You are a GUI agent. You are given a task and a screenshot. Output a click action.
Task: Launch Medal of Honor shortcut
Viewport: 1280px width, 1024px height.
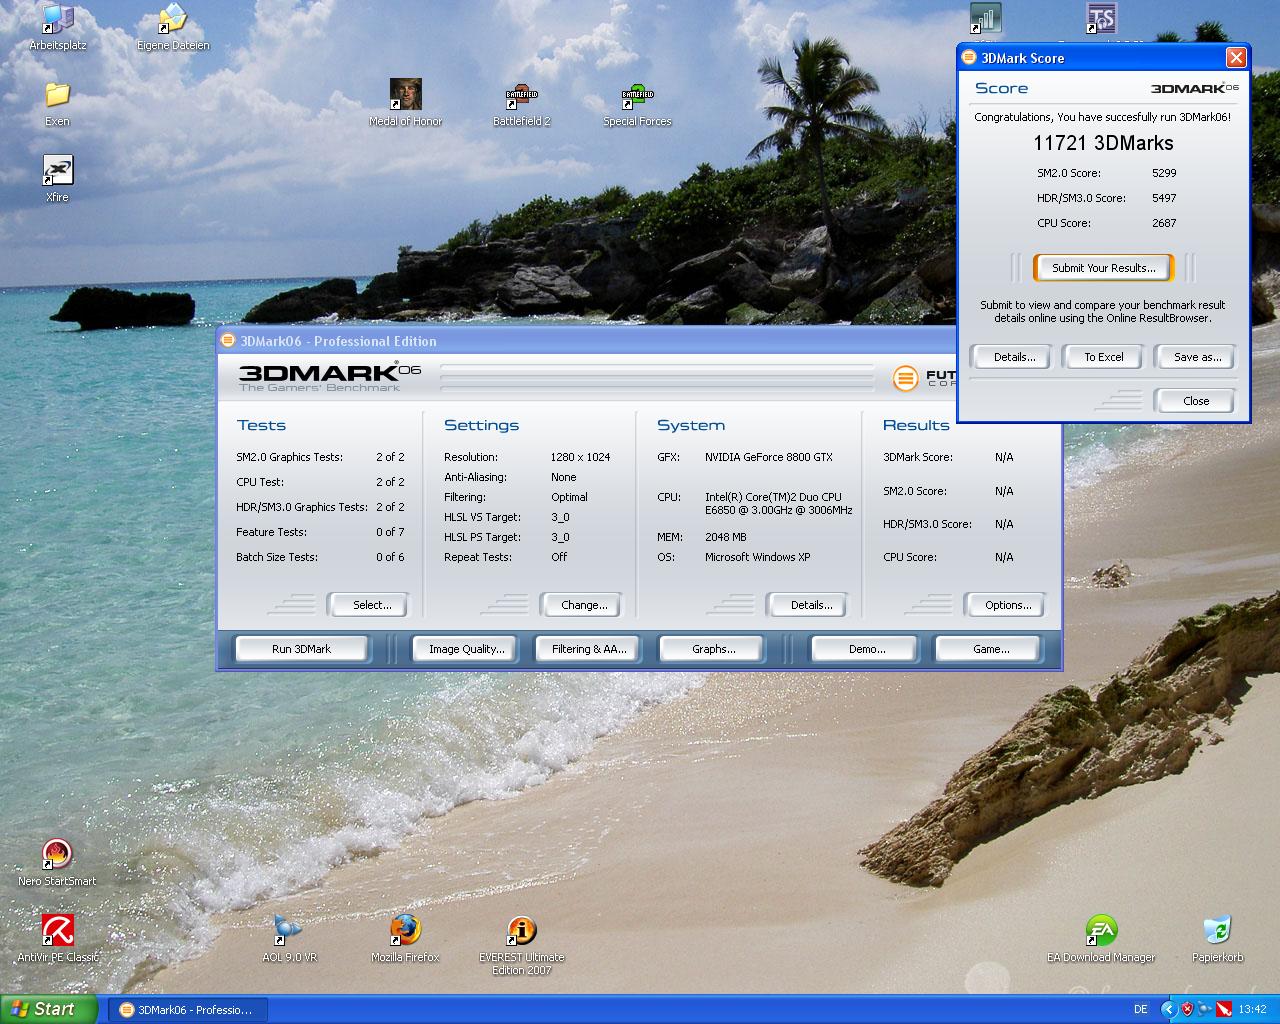[x=405, y=103]
